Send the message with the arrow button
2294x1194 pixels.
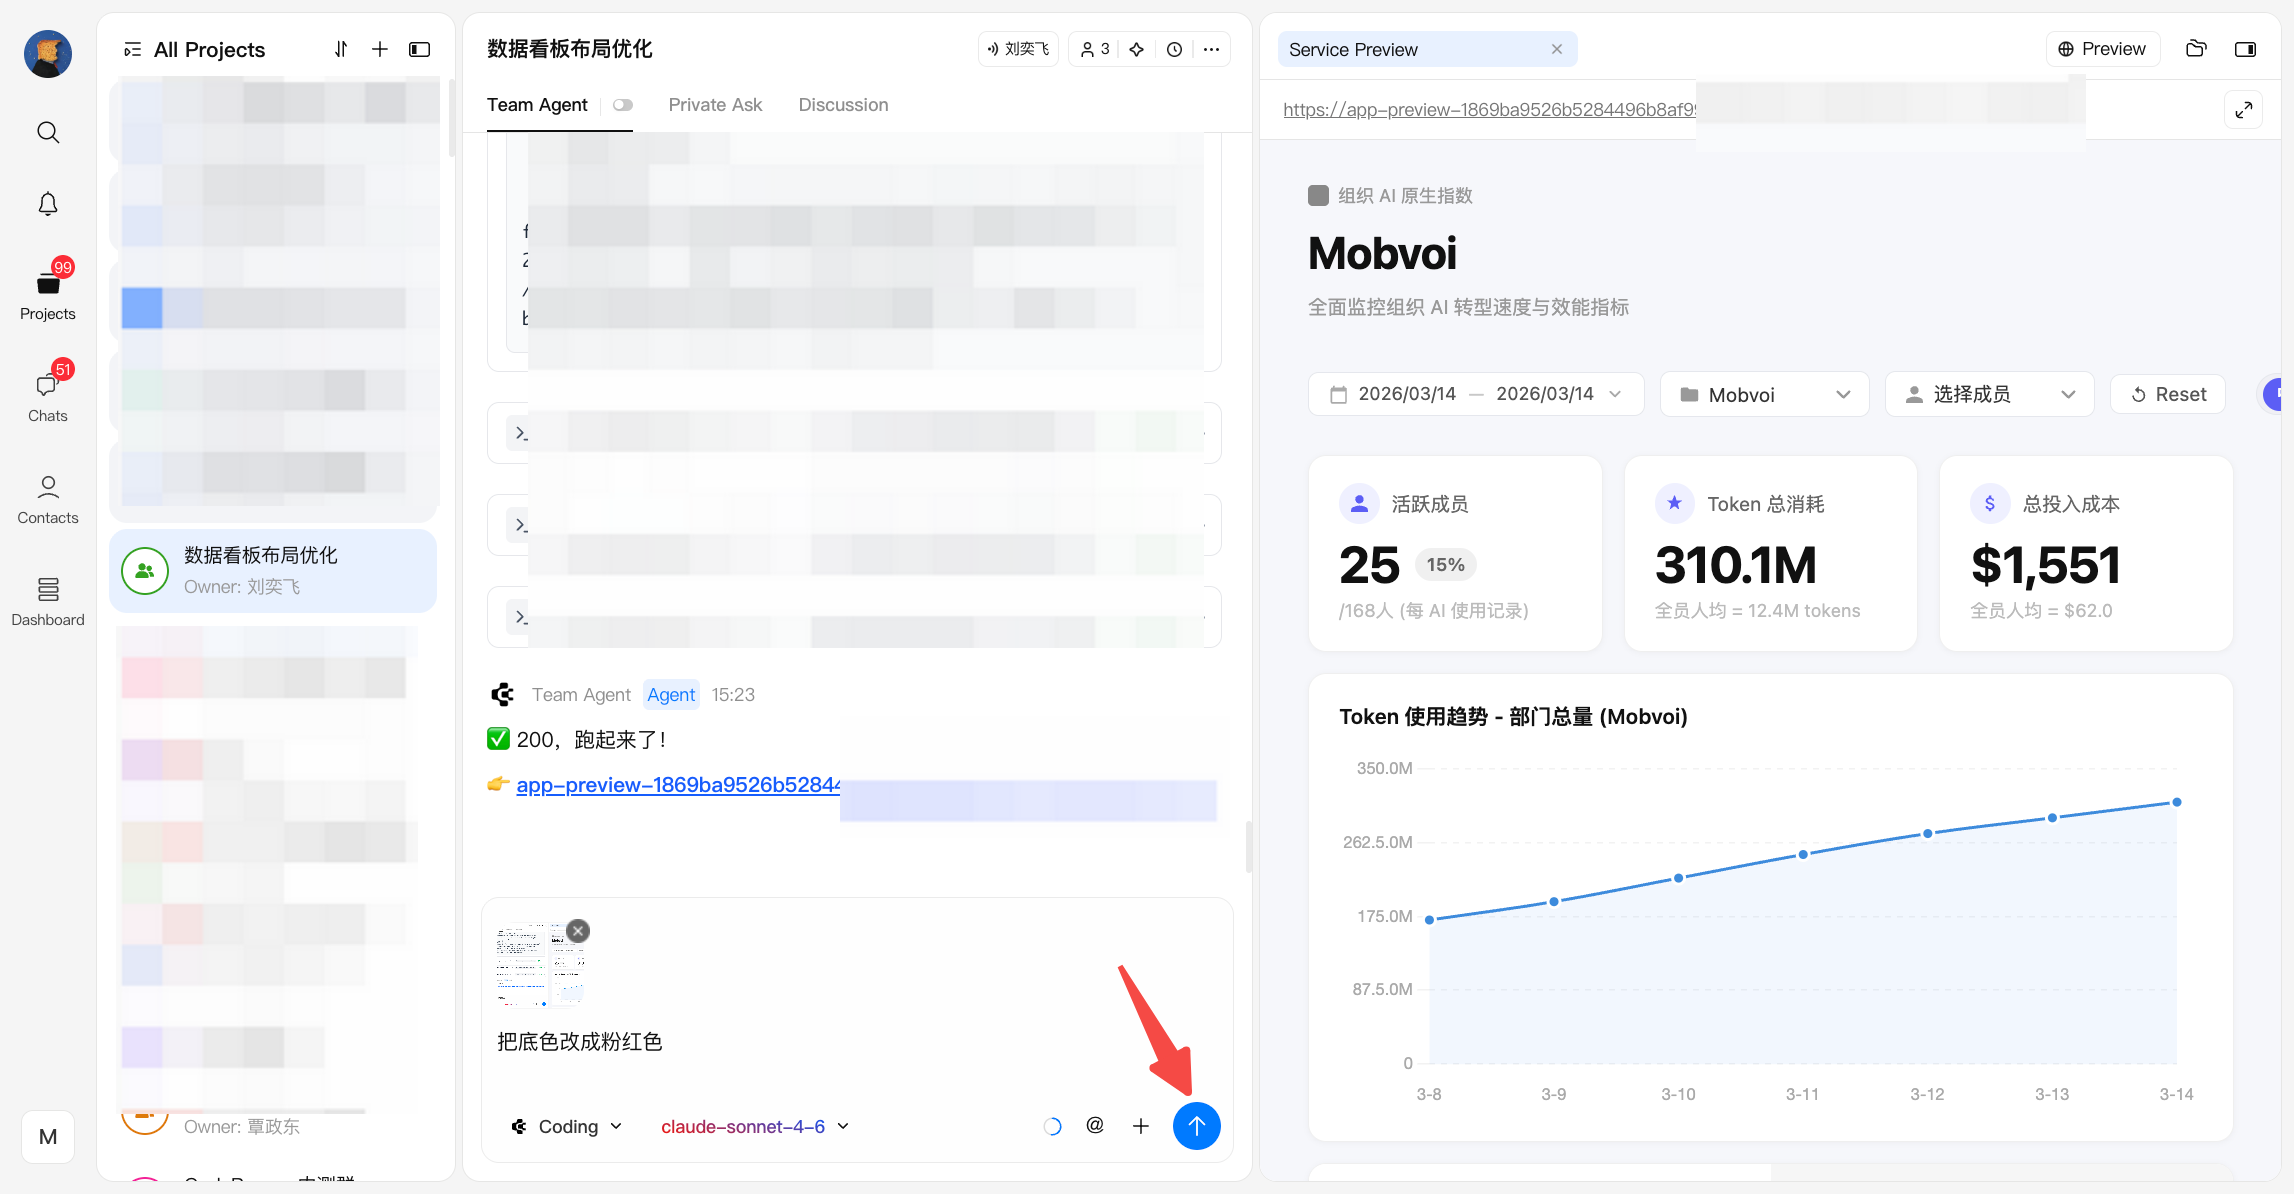coord(1197,1126)
